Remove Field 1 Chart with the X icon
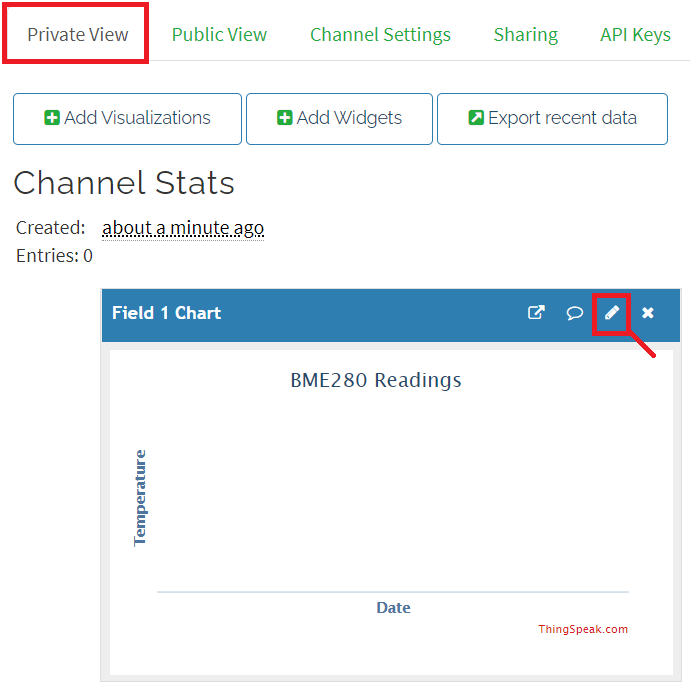 [648, 313]
